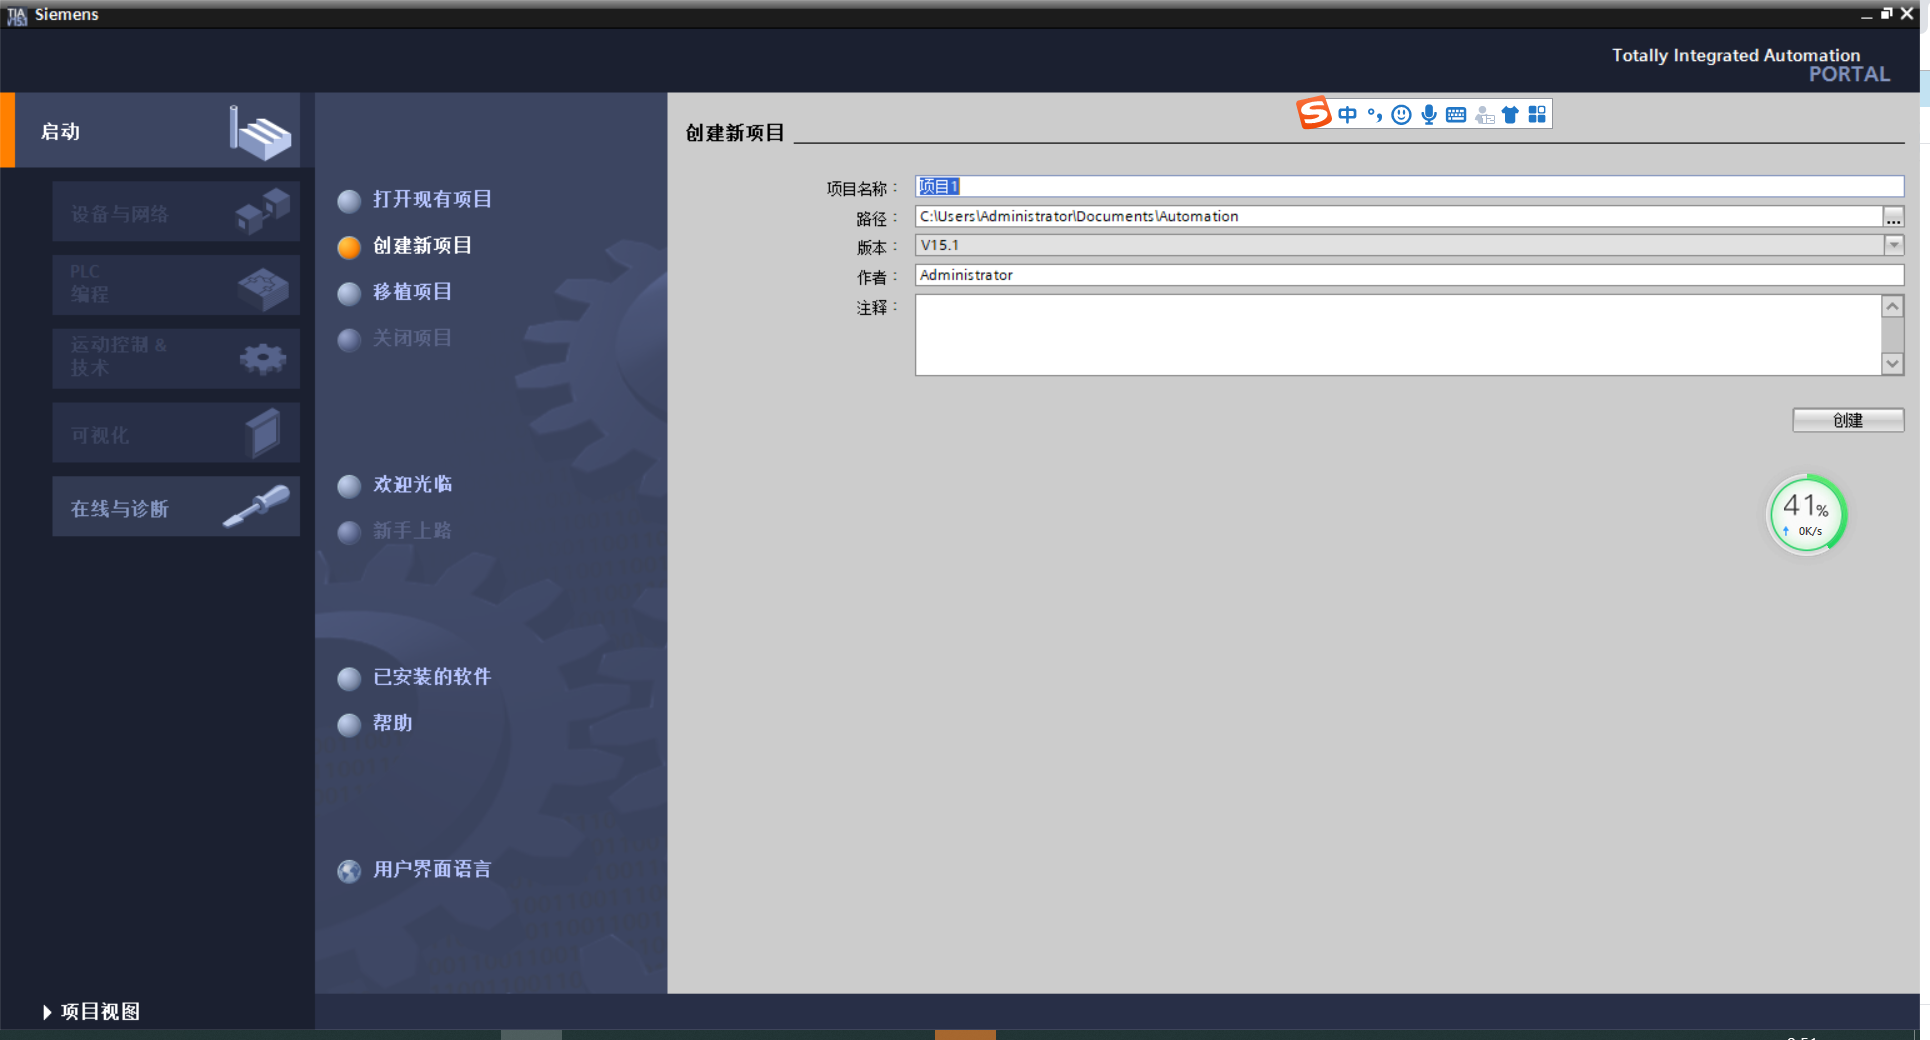The height and width of the screenshot is (1040, 1930).
Task: Select 设备与网络 portal
Action: pos(176,212)
